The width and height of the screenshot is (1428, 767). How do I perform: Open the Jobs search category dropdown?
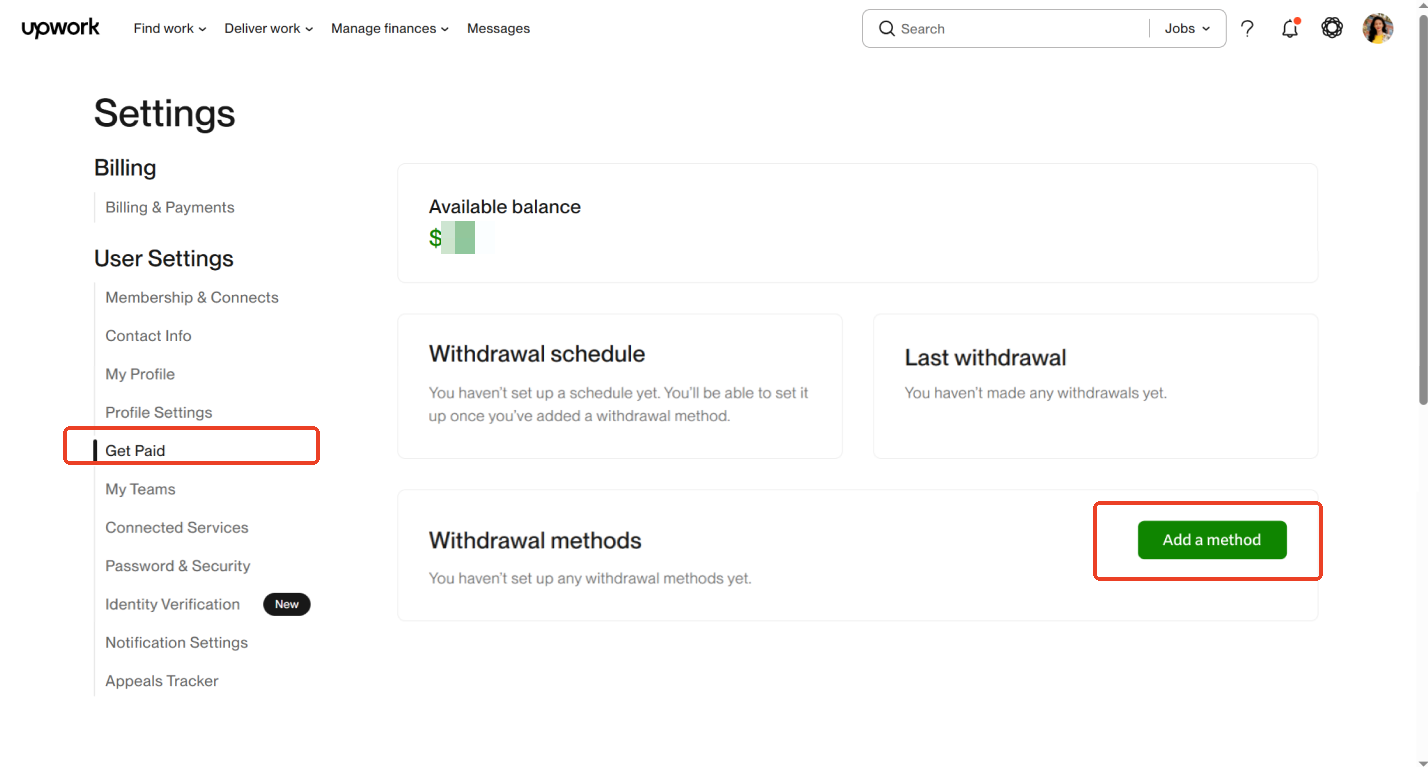coord(1187,29)
